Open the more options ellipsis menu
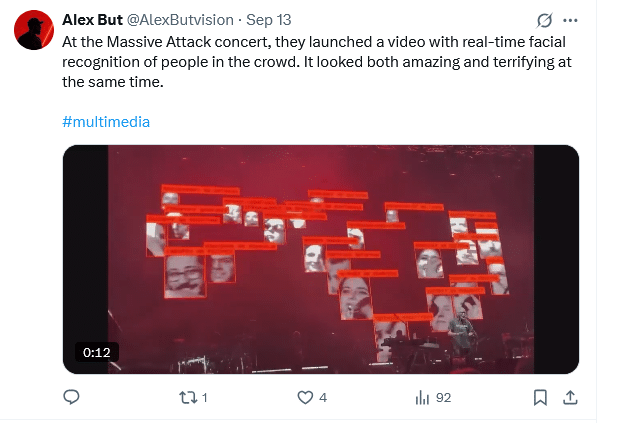 tap(571, 20)
